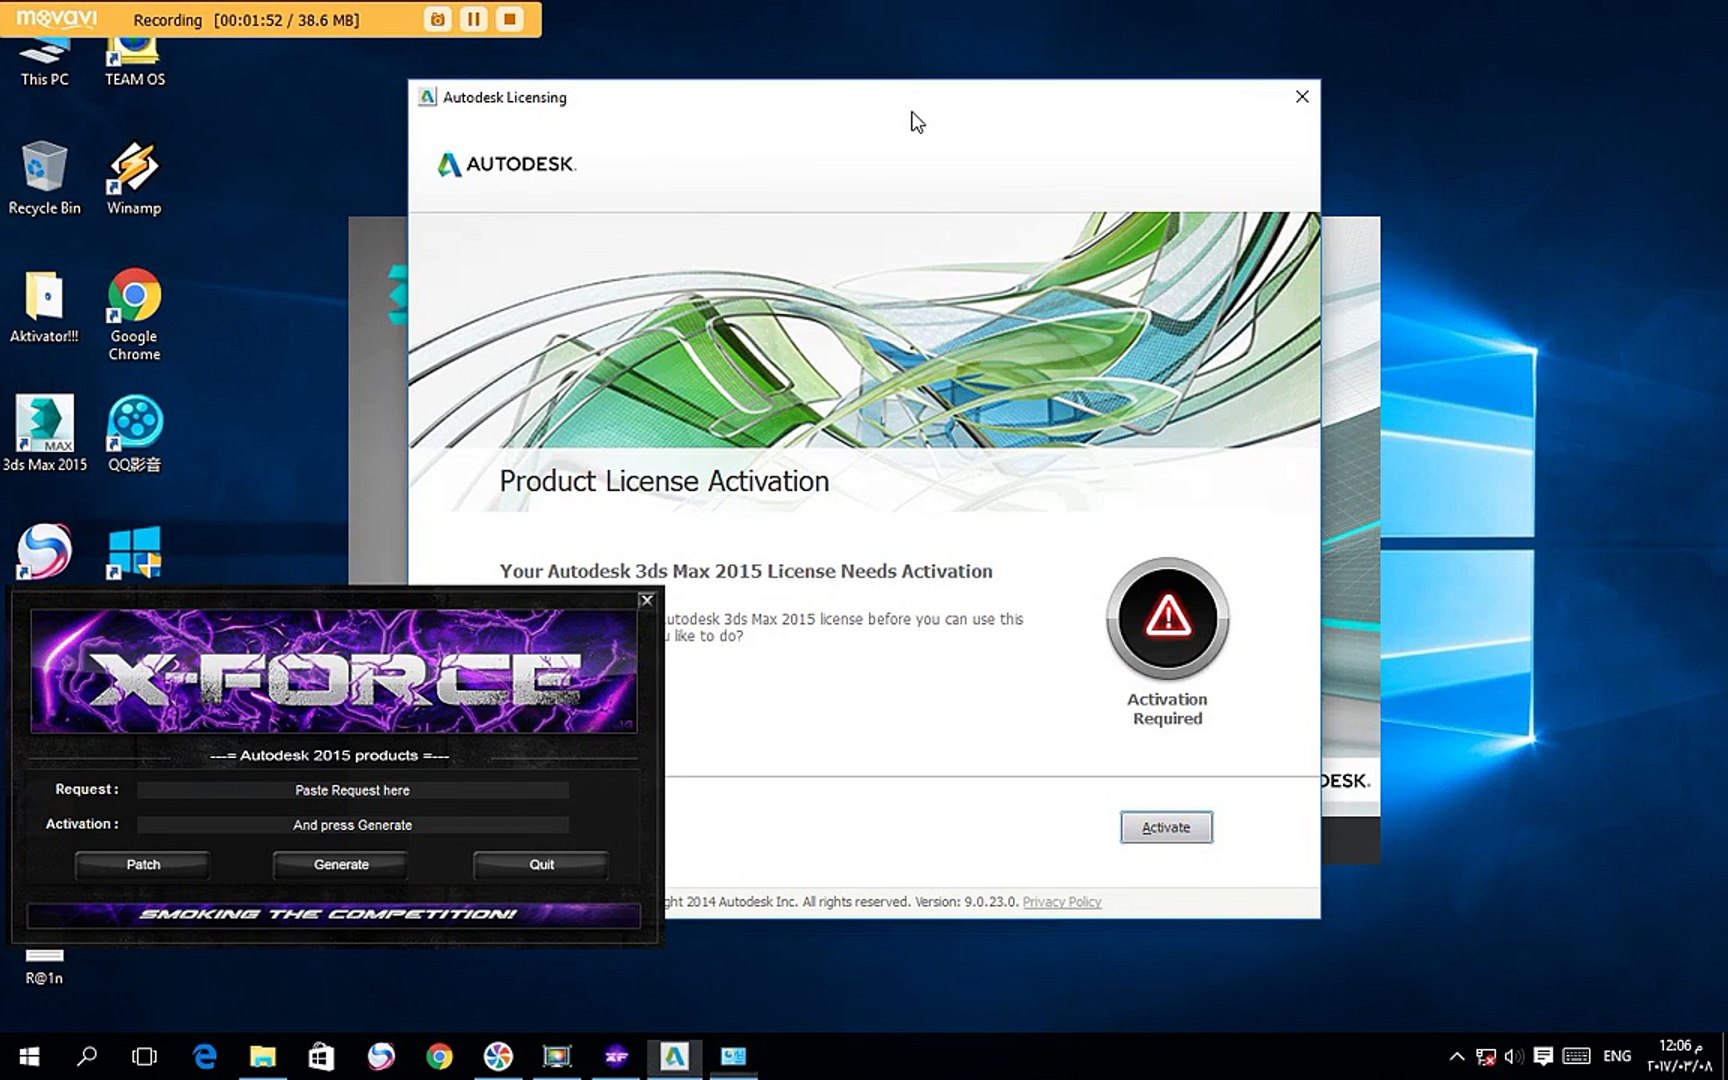This screenshot has width=1728, height=1080.
Task: Open the Windows Start menu
Action: click(29, 1057)
